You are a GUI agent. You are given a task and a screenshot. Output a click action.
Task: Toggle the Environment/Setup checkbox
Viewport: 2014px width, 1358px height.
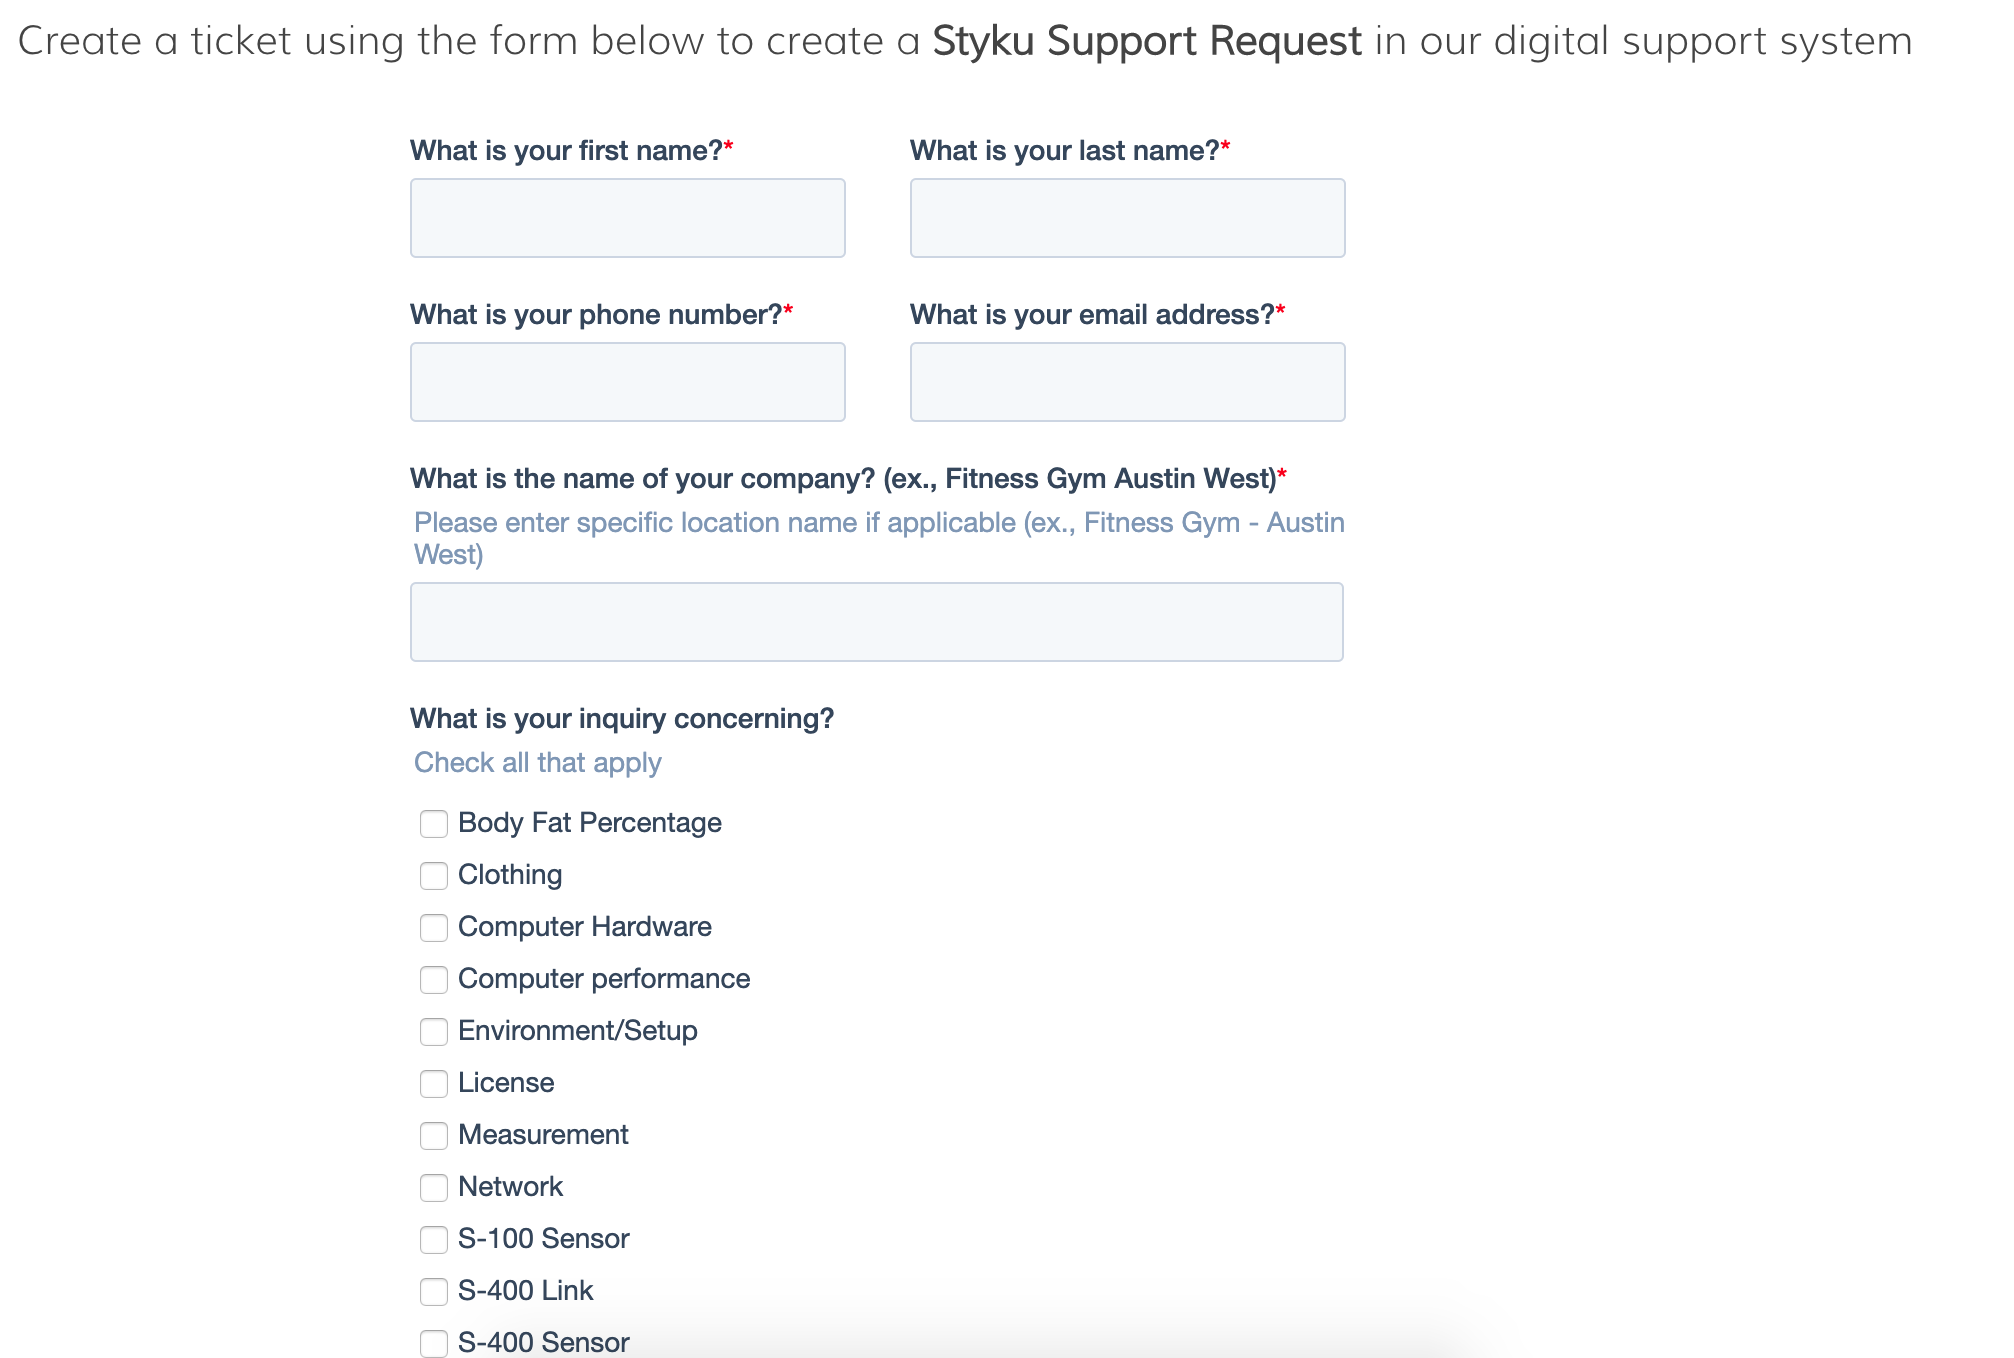click(434, 1032)
